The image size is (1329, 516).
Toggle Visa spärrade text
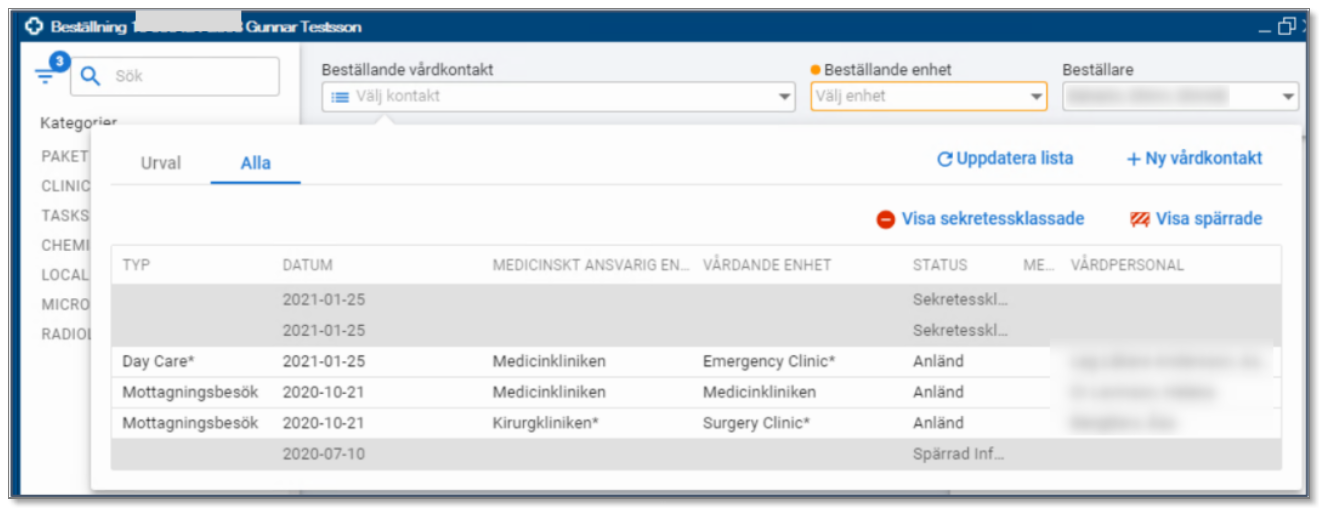[x=1209, y=218]
